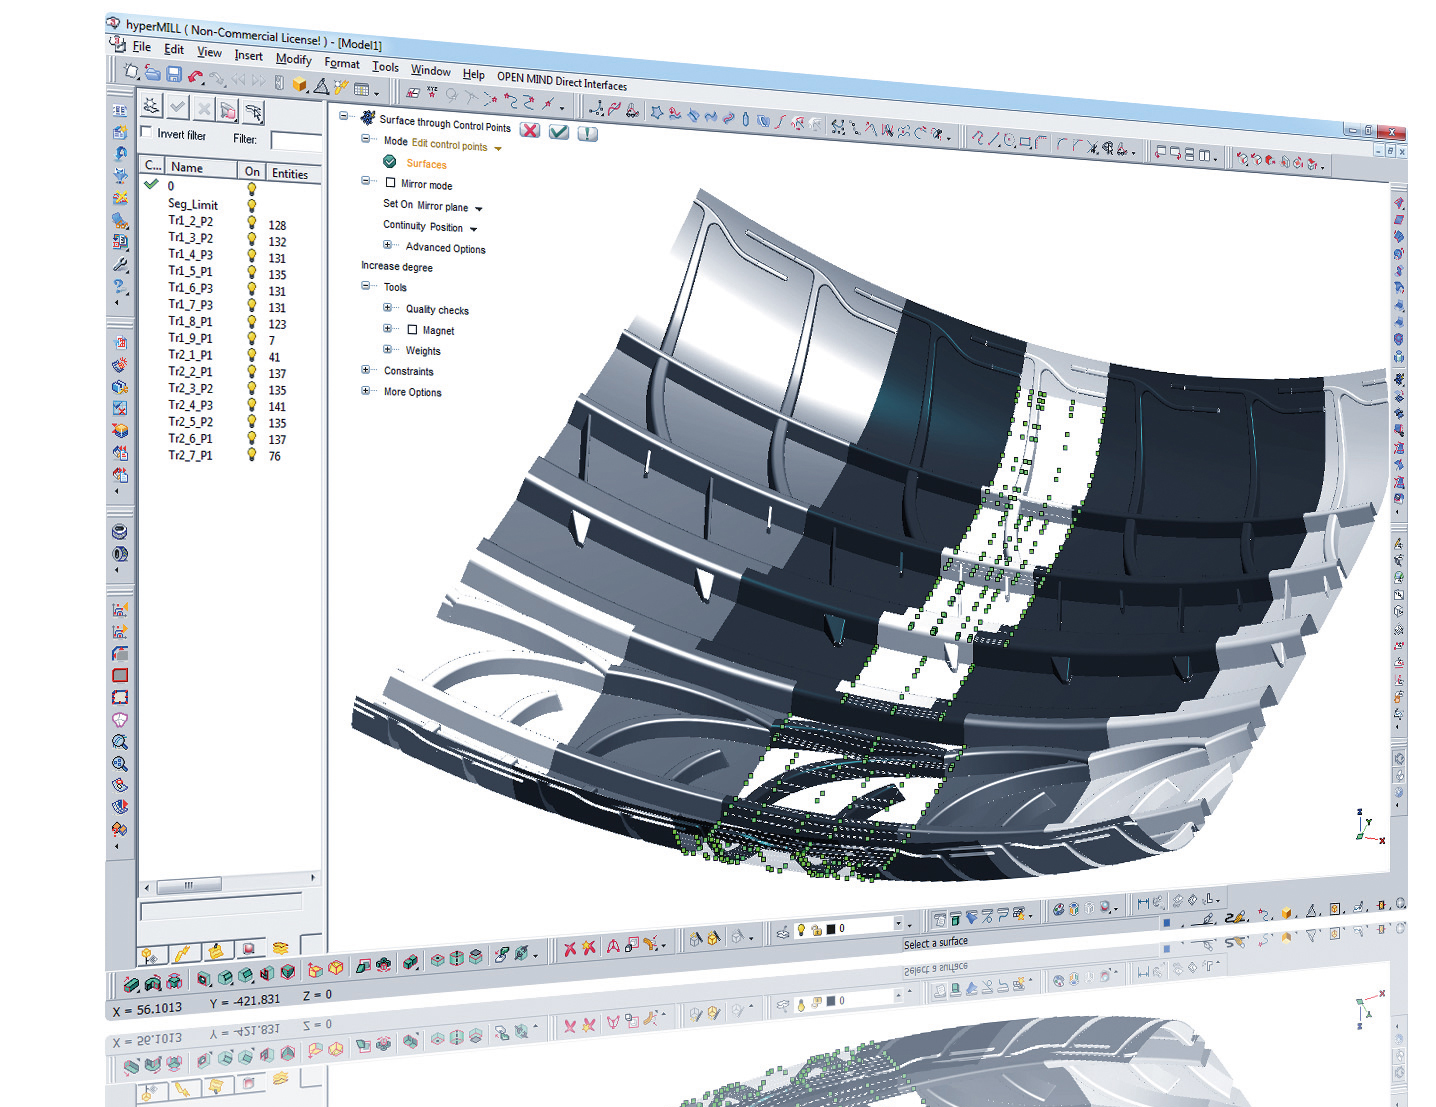The width and height of the screenshot is (1436, 1107).
Task: Open the Modify menu
Action: point(293,59)
